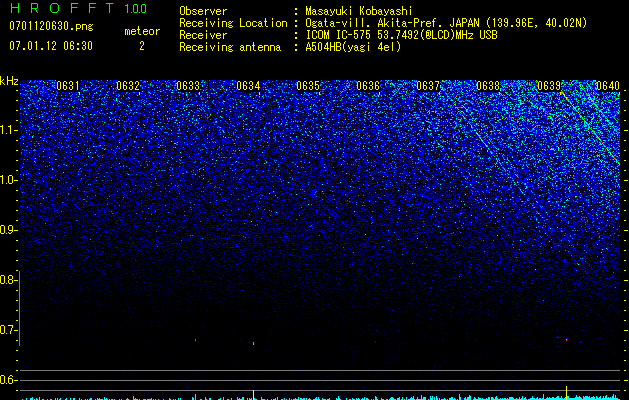Click the red-green echo dot near 0639

566,339
